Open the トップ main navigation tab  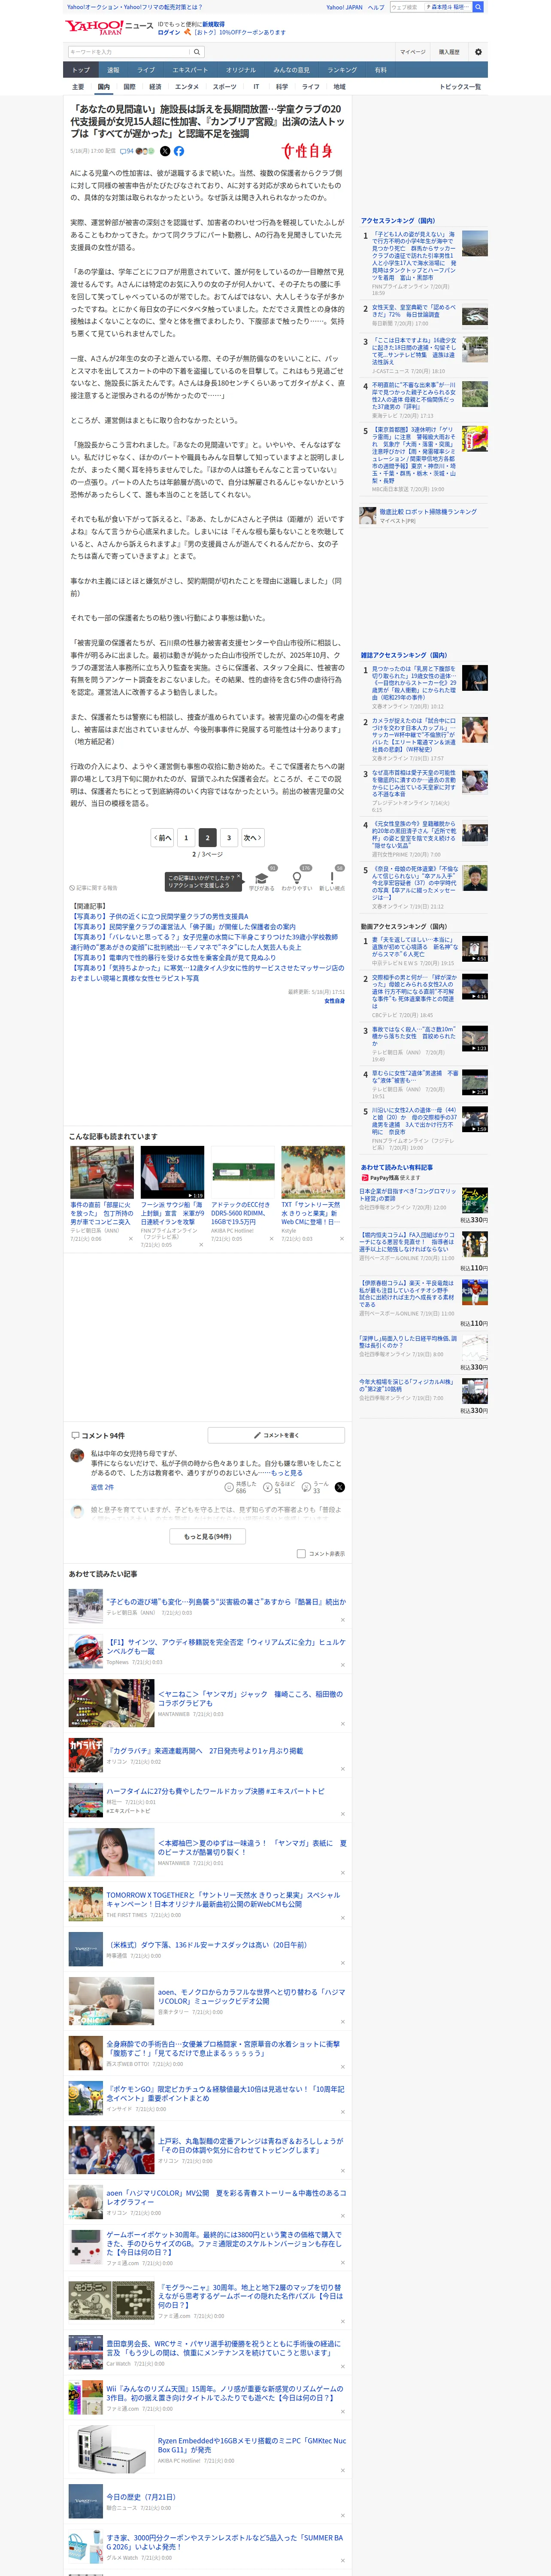(81, 70)
